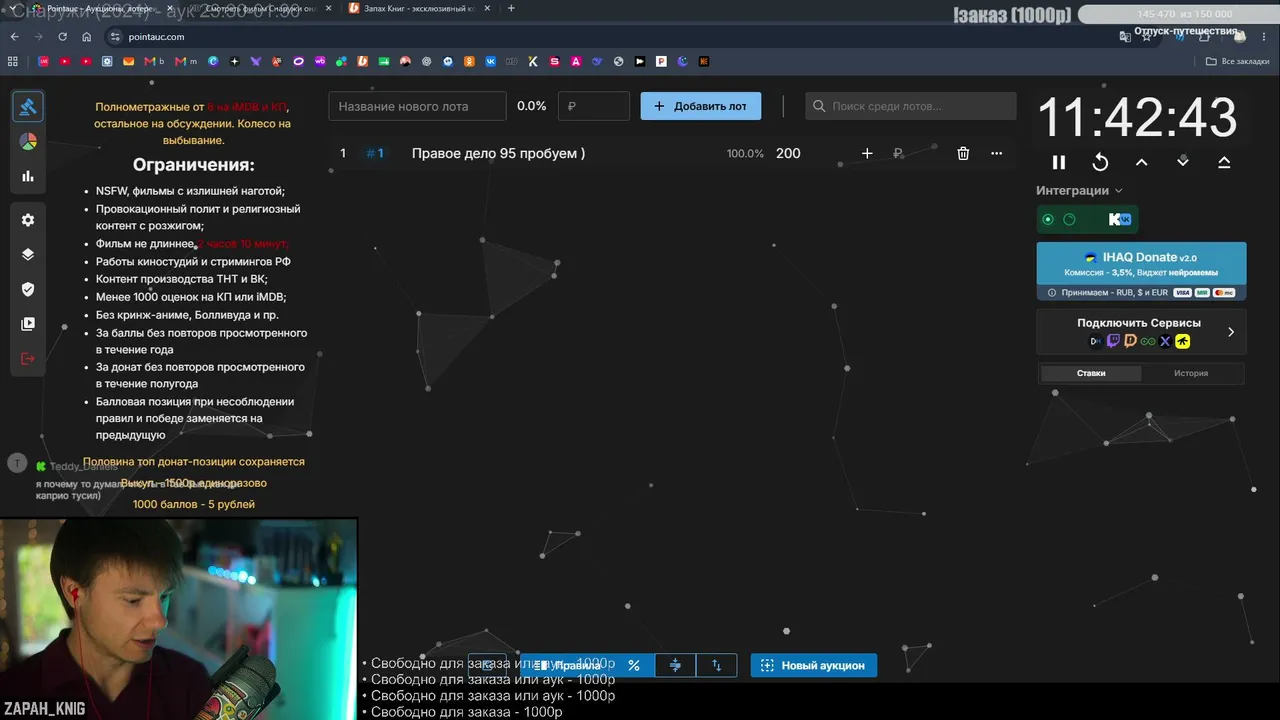
Task: Open the statistics chart sidebar page
Action: tap(28, 176)
